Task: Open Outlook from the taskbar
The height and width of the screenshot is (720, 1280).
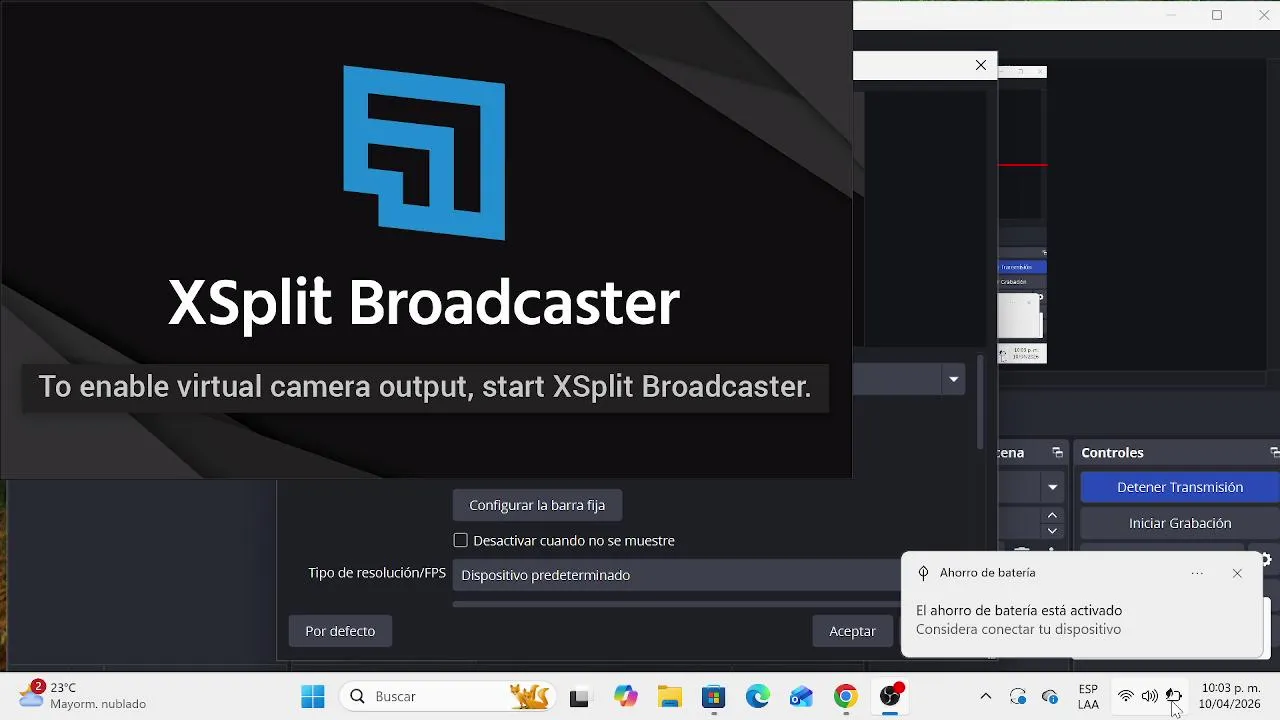Action: (x=801, y=697)
